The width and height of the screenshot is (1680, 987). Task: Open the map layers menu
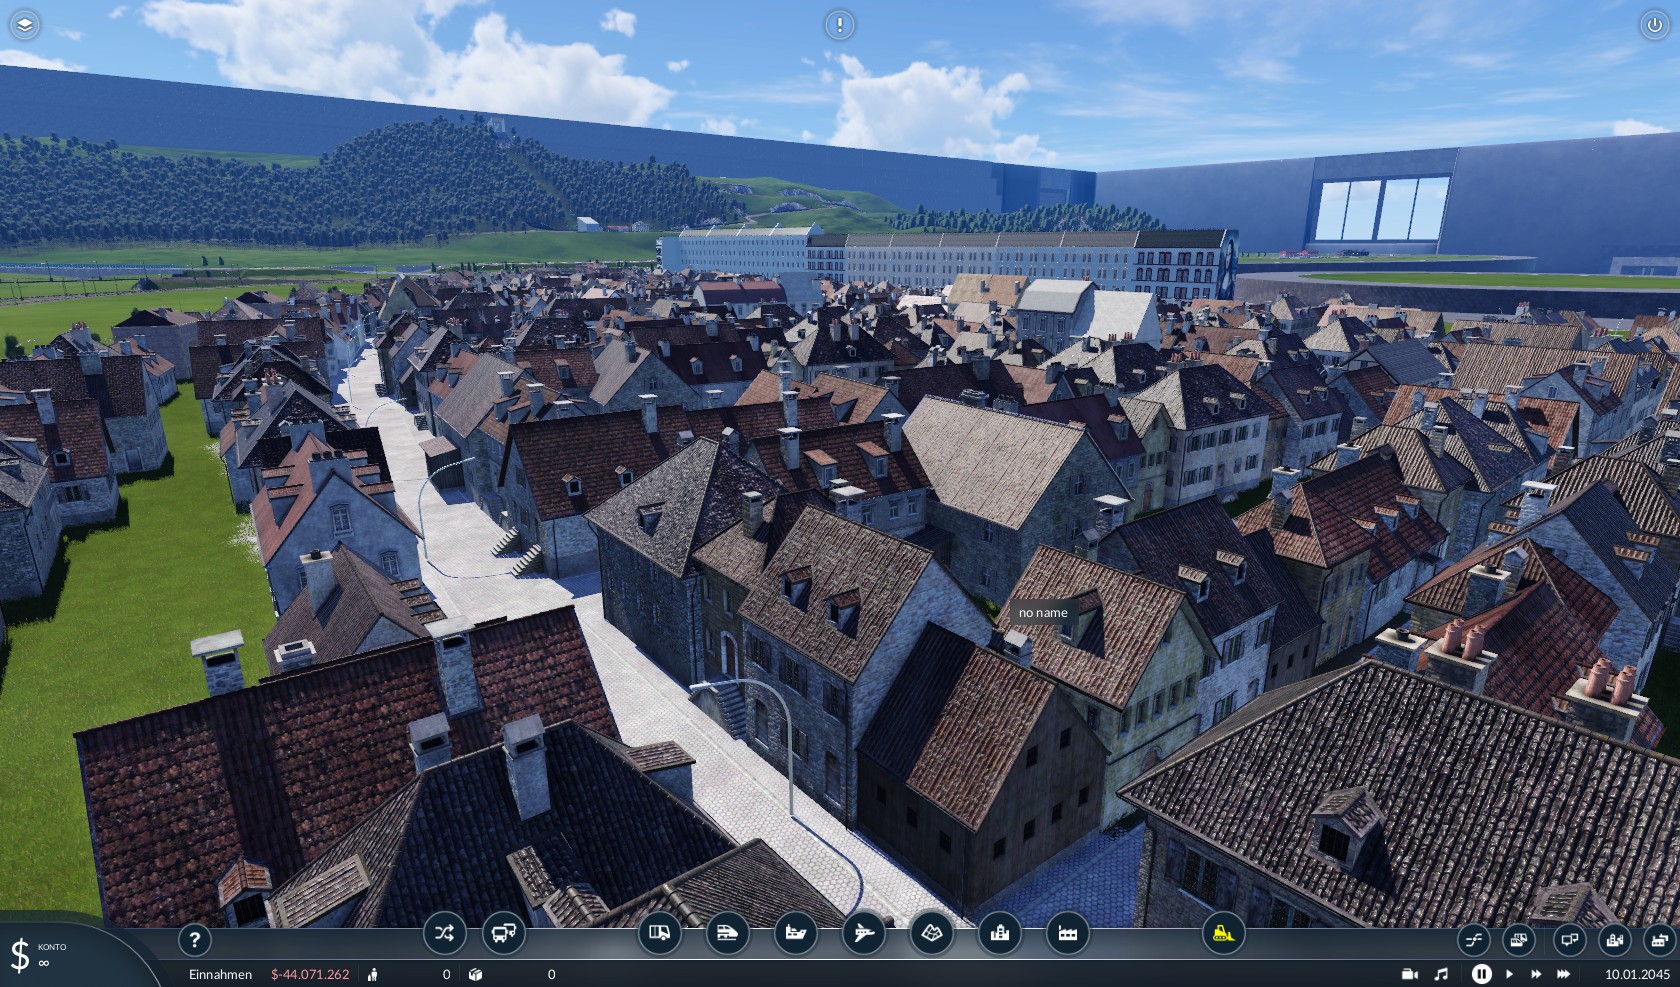pos(25,25)
